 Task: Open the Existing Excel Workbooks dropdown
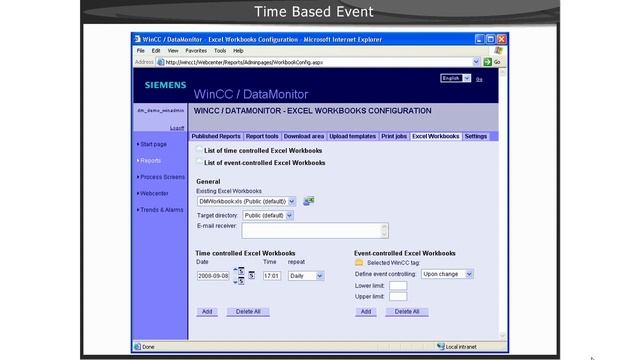291,201
